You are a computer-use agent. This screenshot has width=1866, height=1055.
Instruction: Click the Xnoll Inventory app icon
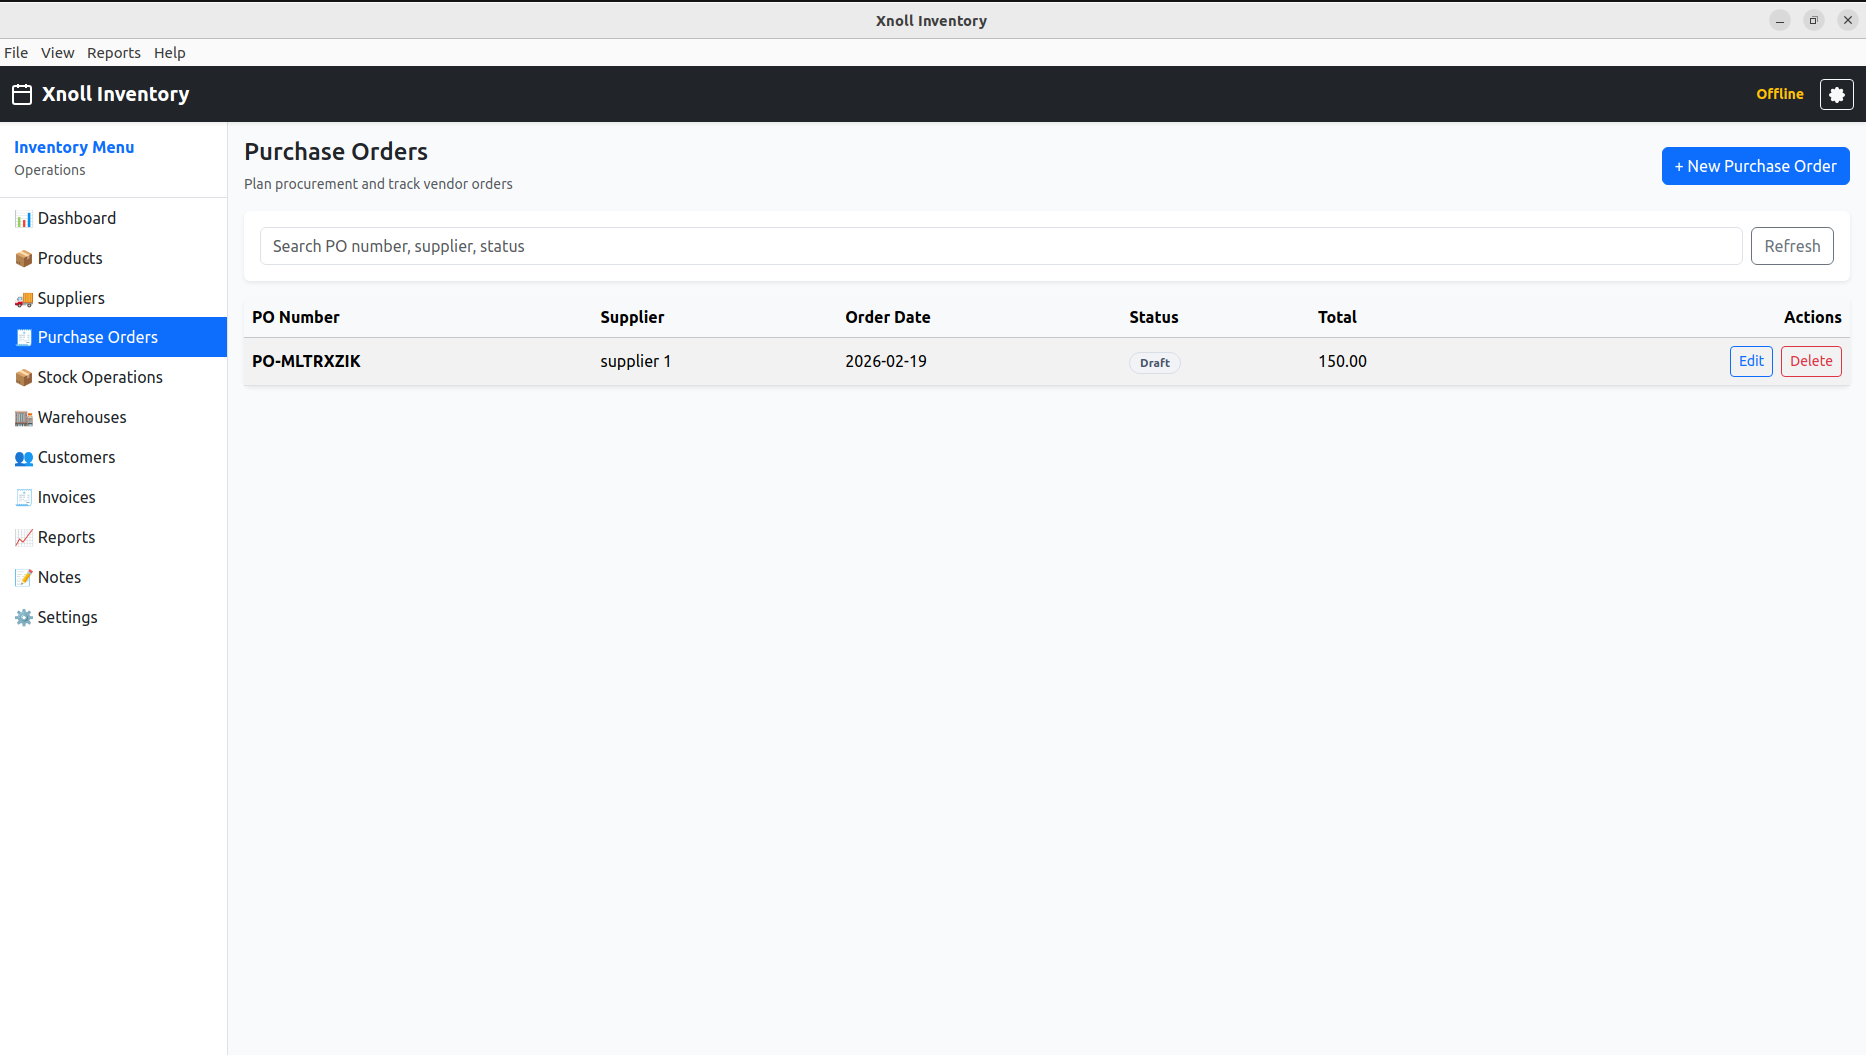click(21, 94)
